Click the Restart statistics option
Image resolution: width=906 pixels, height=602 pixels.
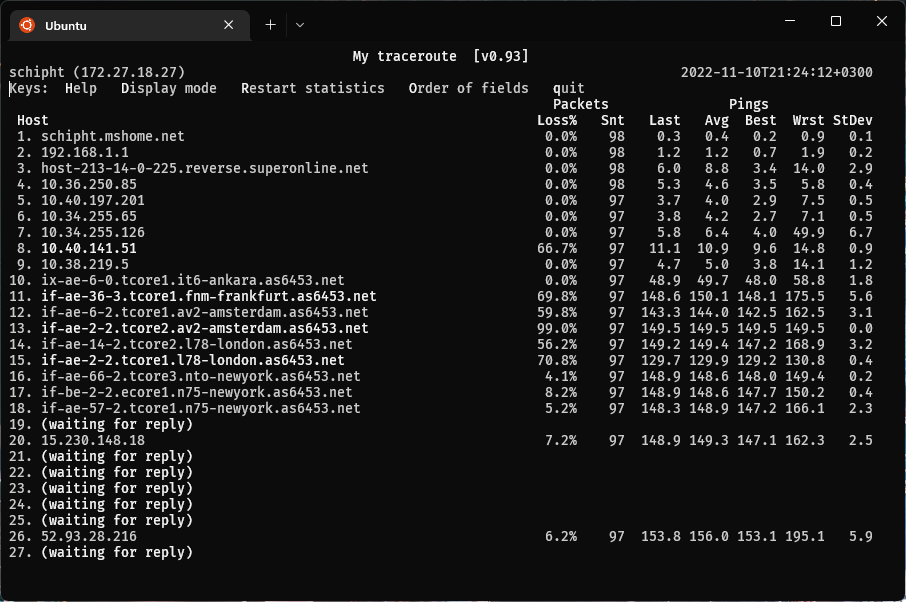click(313, 88)
